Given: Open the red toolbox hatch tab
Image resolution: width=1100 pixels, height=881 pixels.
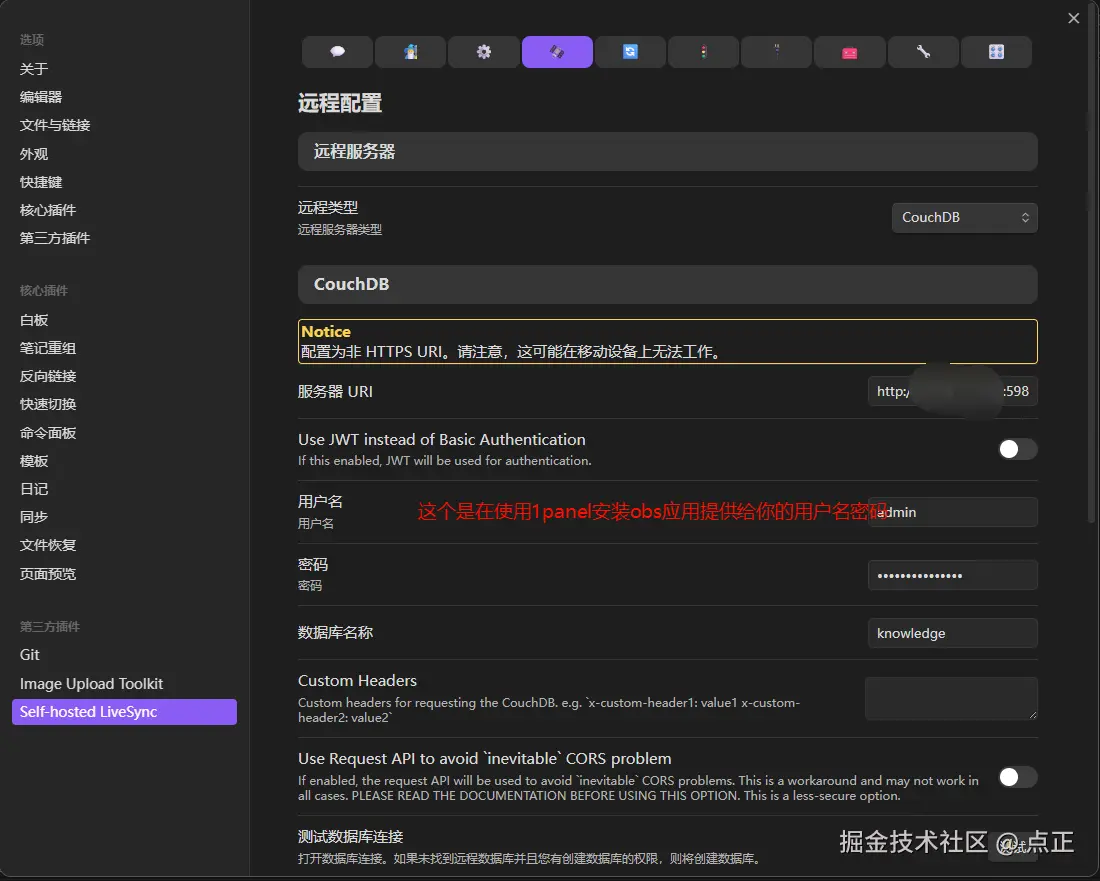Looking at the screenshot, I should (x=850, y=52).
